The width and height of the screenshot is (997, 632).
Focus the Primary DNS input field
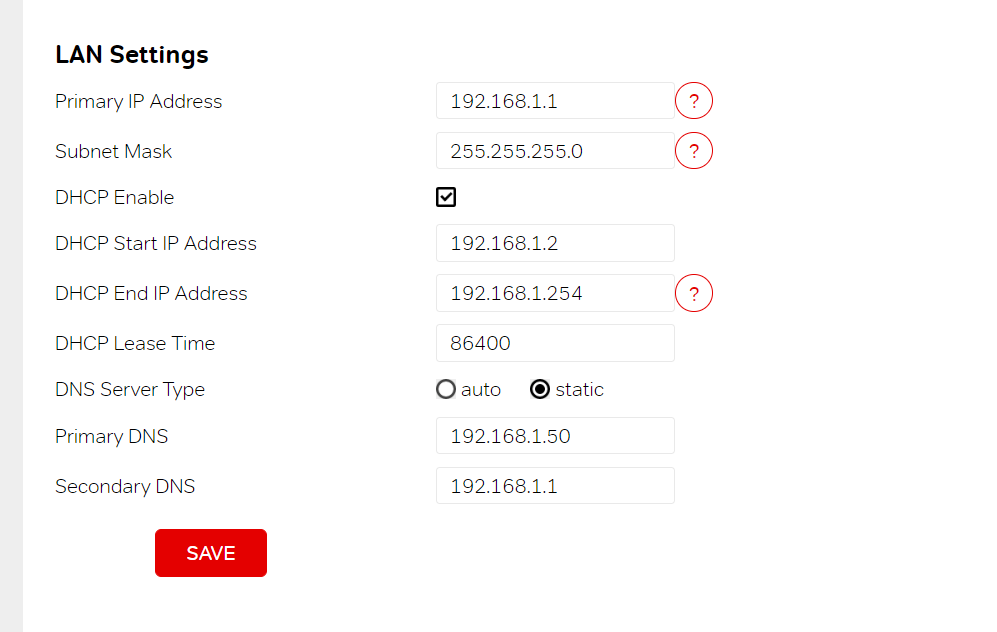point(555,436)
